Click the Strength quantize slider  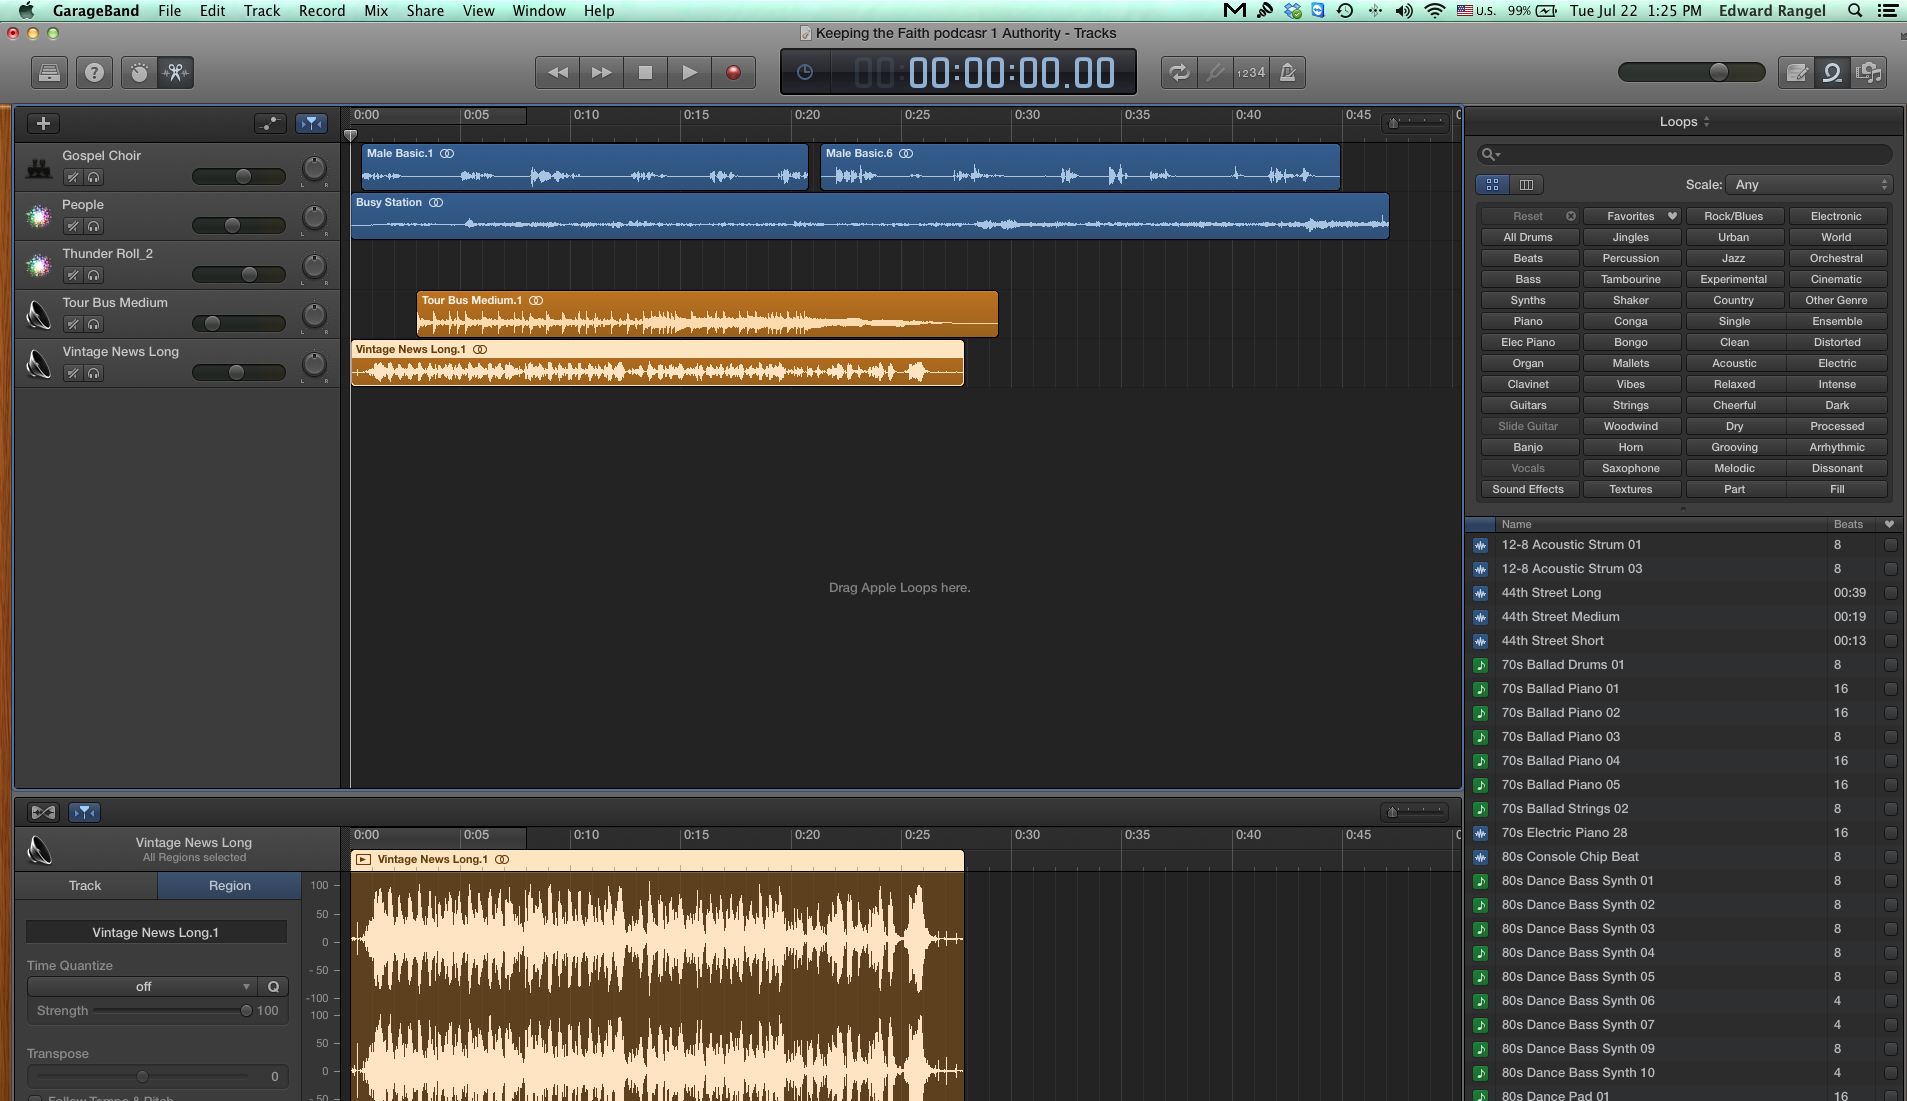pos(172,1011)
